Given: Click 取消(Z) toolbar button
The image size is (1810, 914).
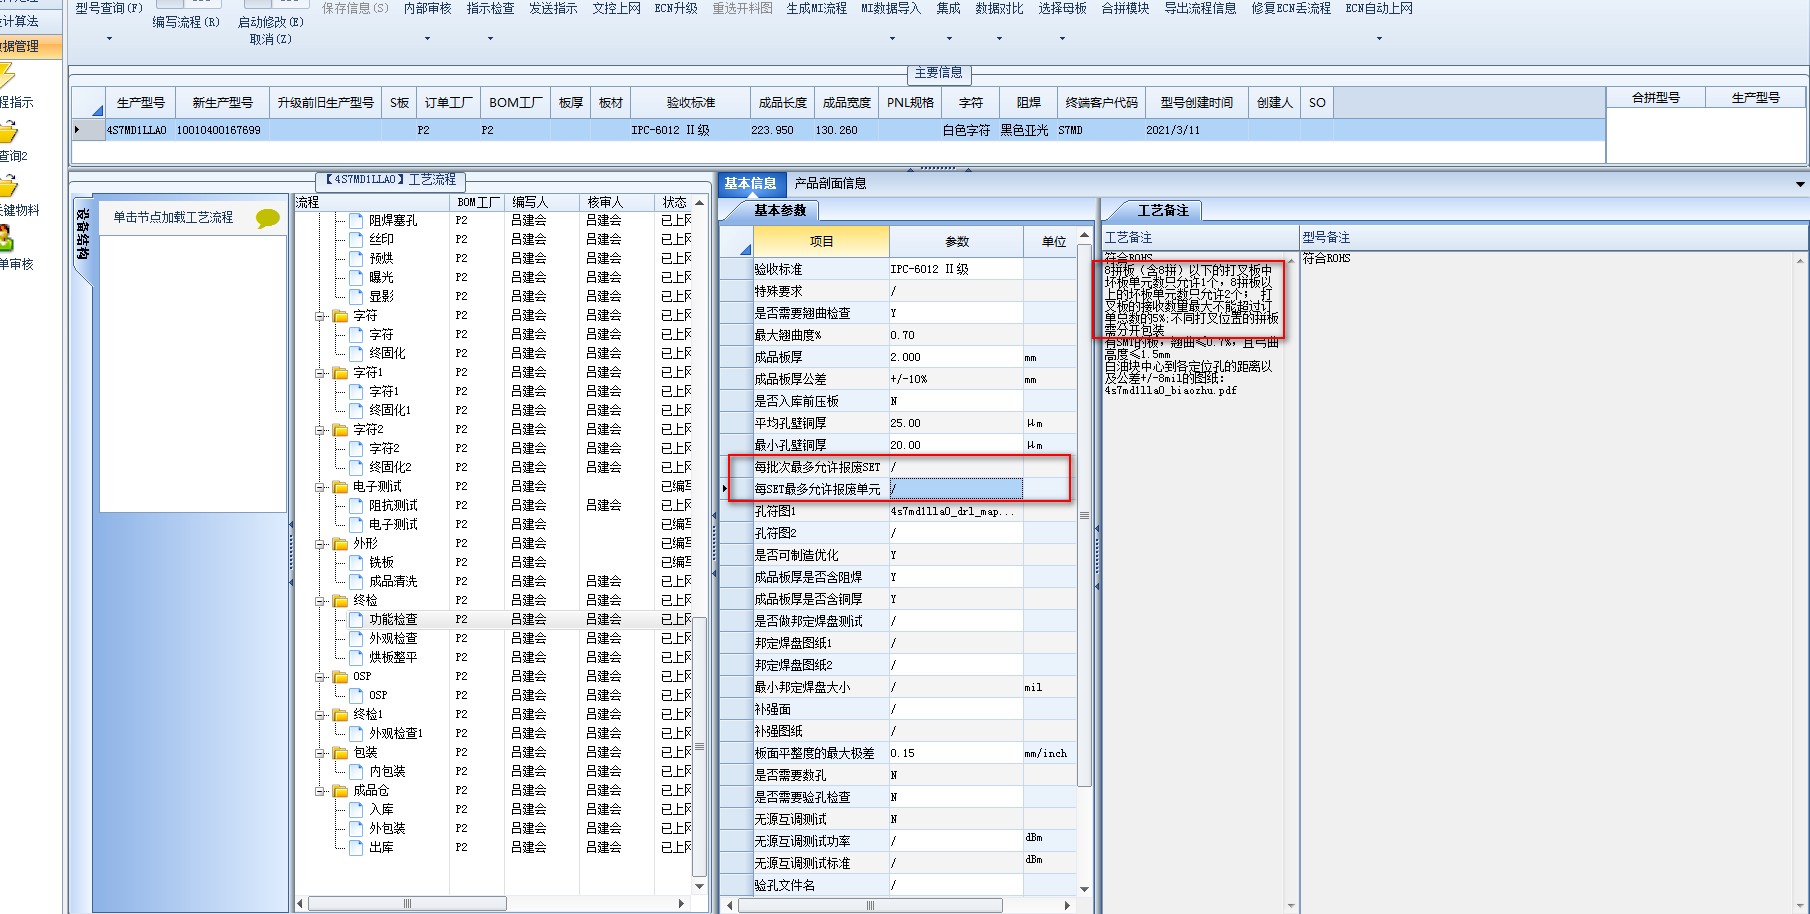Looking at the screenshot, I should pos(270,39).
